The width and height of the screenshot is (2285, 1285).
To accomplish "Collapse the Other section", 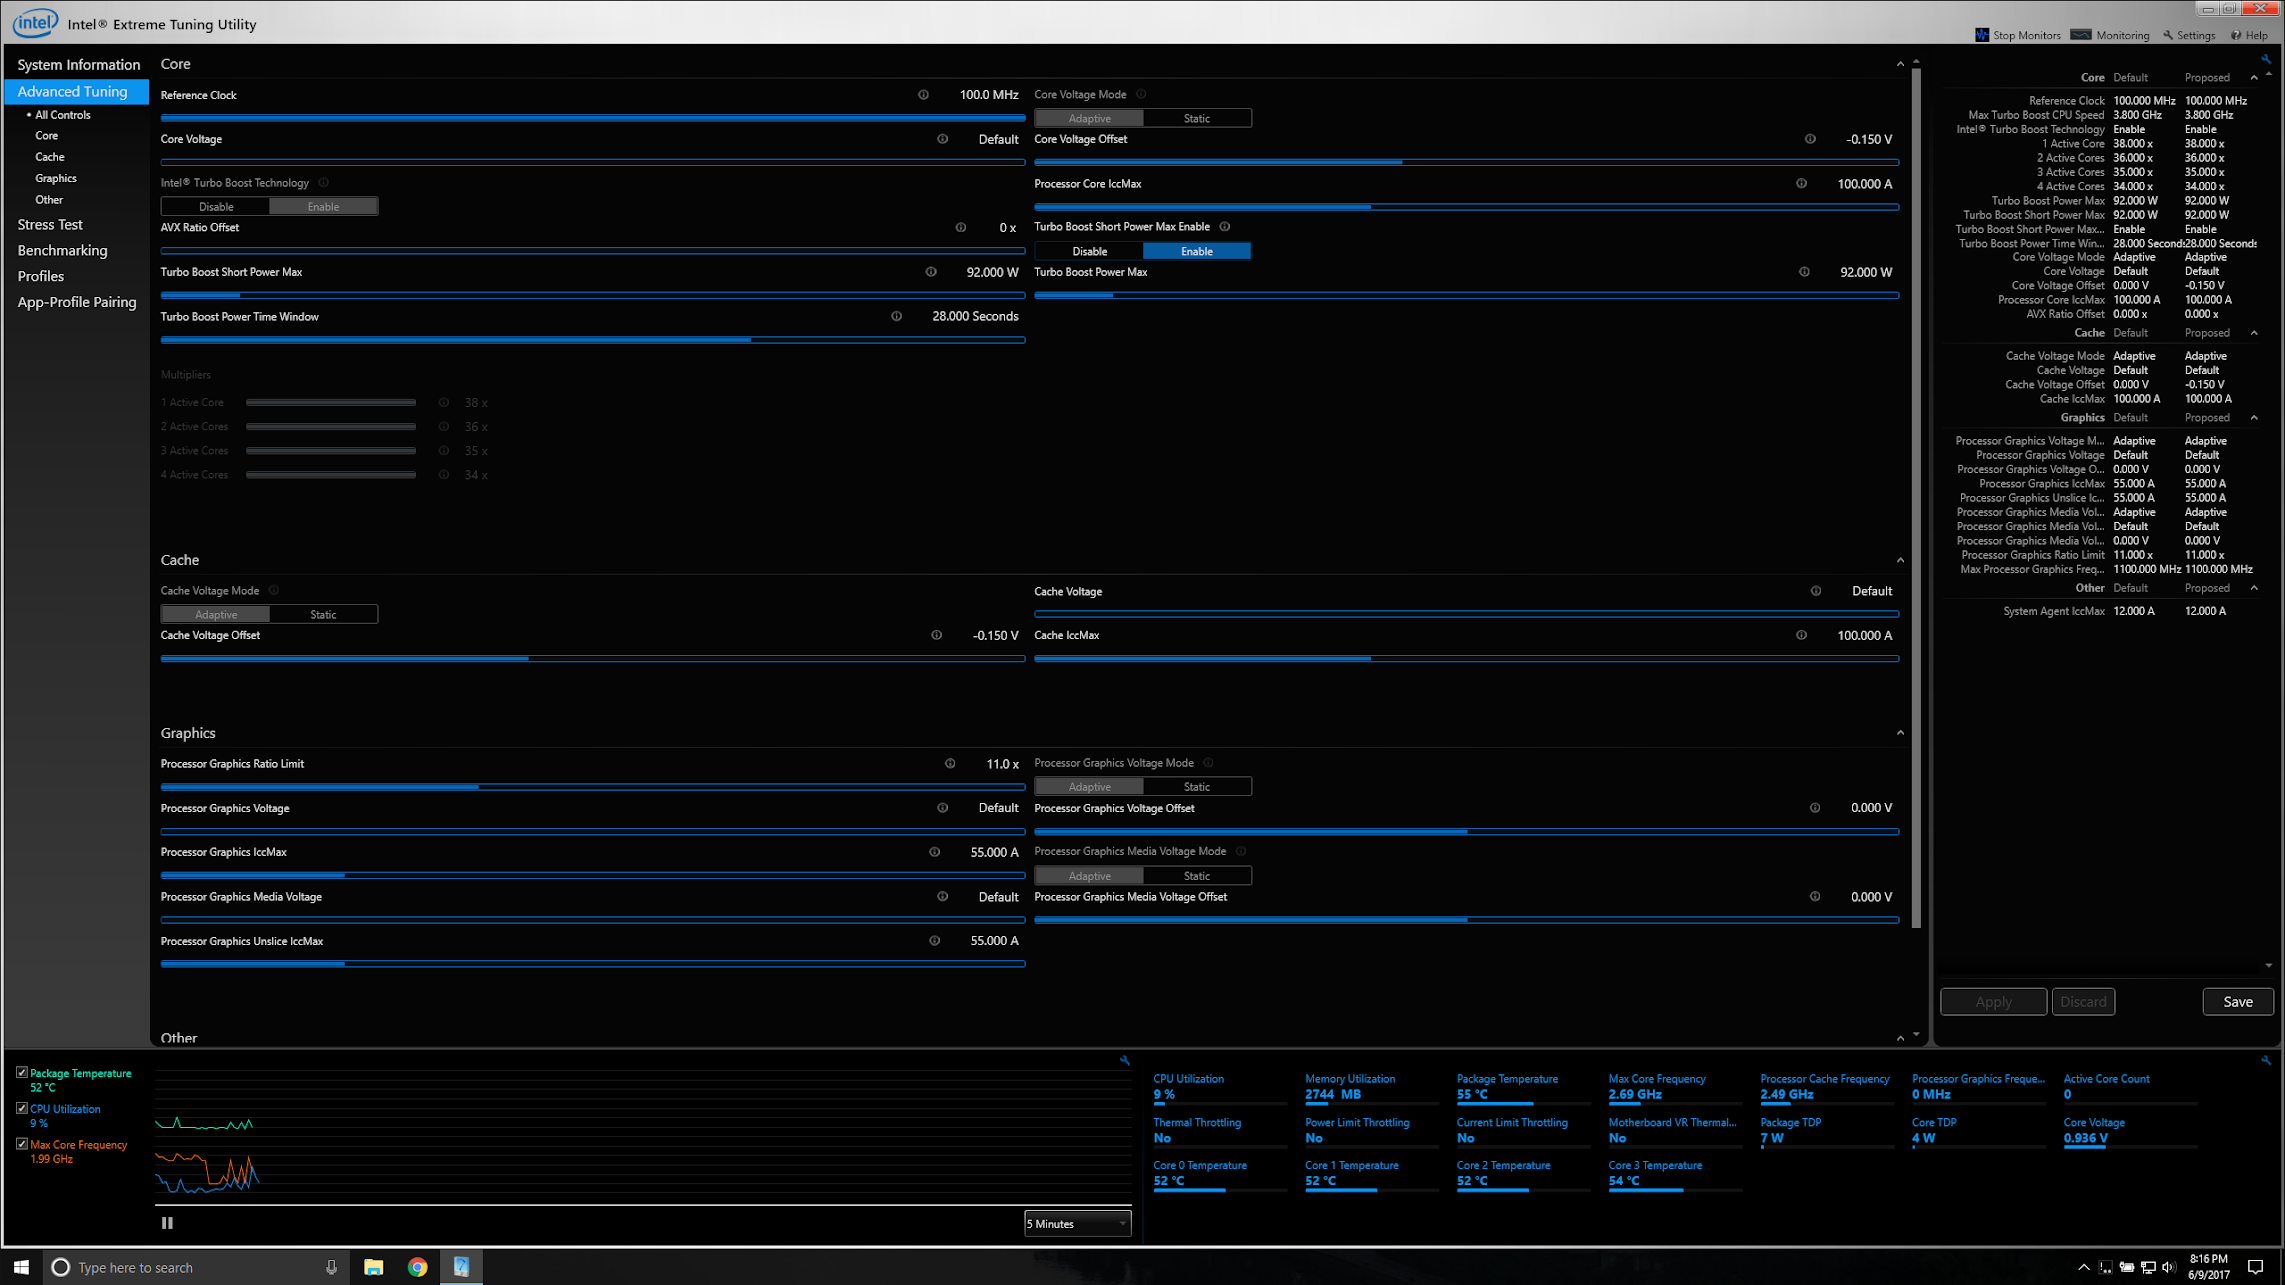I will [1900, 1038].
